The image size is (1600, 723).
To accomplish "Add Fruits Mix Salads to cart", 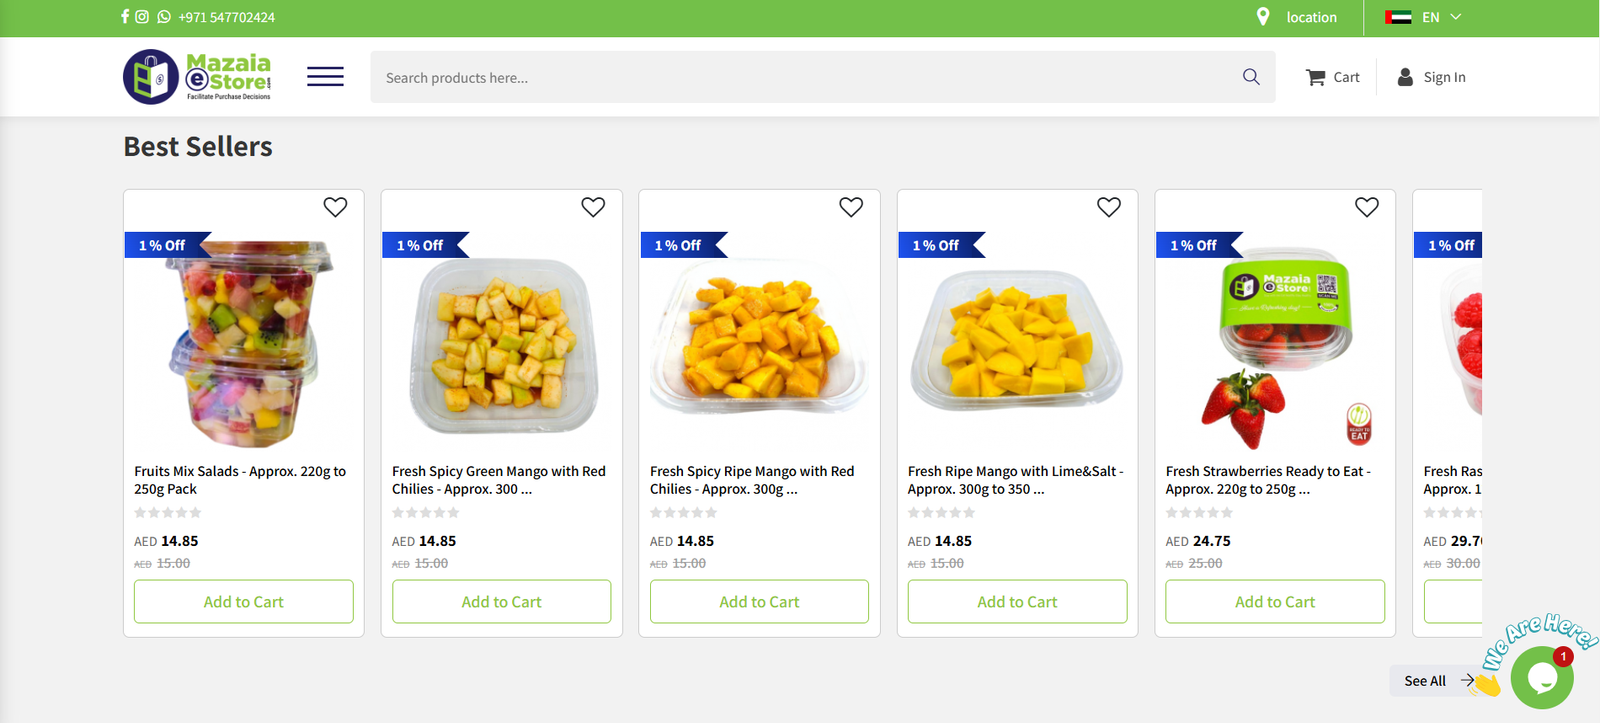I will [244, 602].
